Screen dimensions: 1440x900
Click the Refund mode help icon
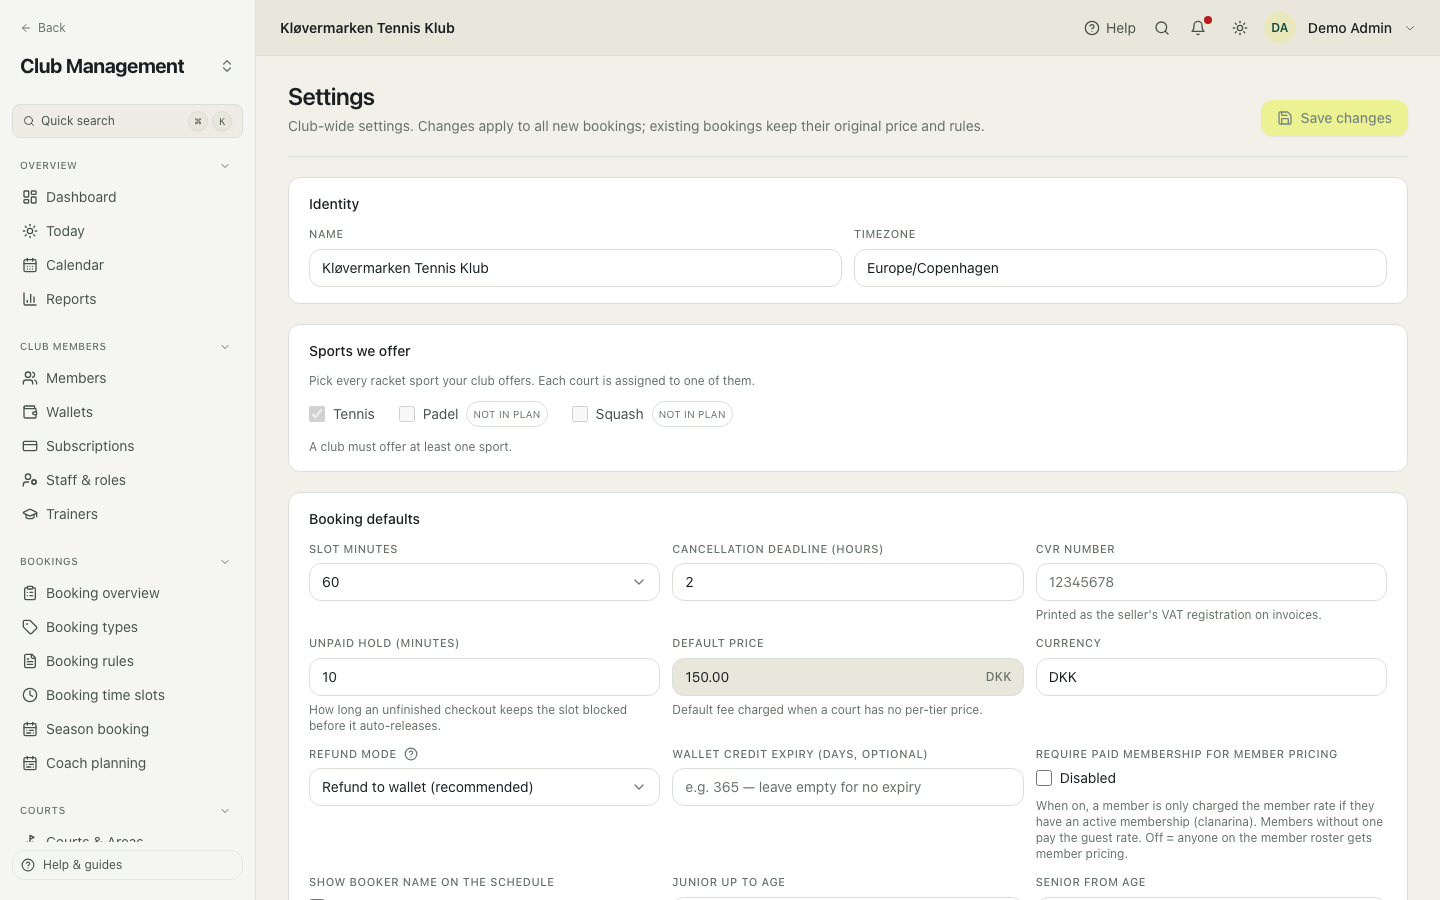coord(411,754)
